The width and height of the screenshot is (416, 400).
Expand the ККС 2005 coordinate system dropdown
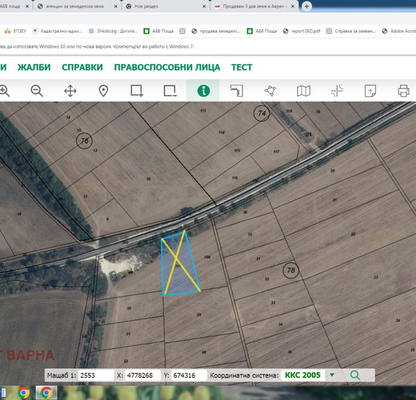pyautogui.click(x=332, y=375)
